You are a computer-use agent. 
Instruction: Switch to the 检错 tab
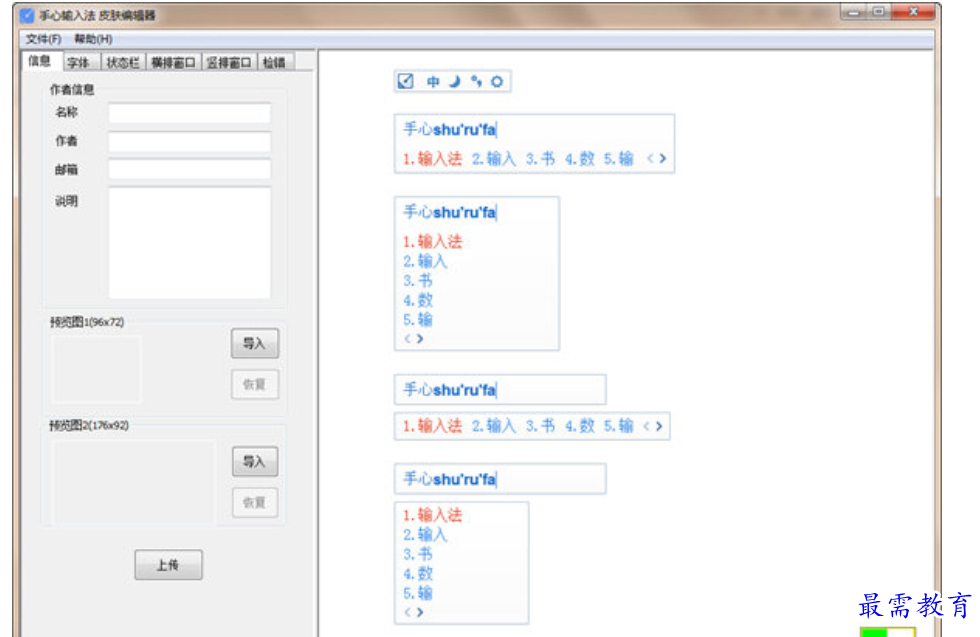[x=274, y=63]
